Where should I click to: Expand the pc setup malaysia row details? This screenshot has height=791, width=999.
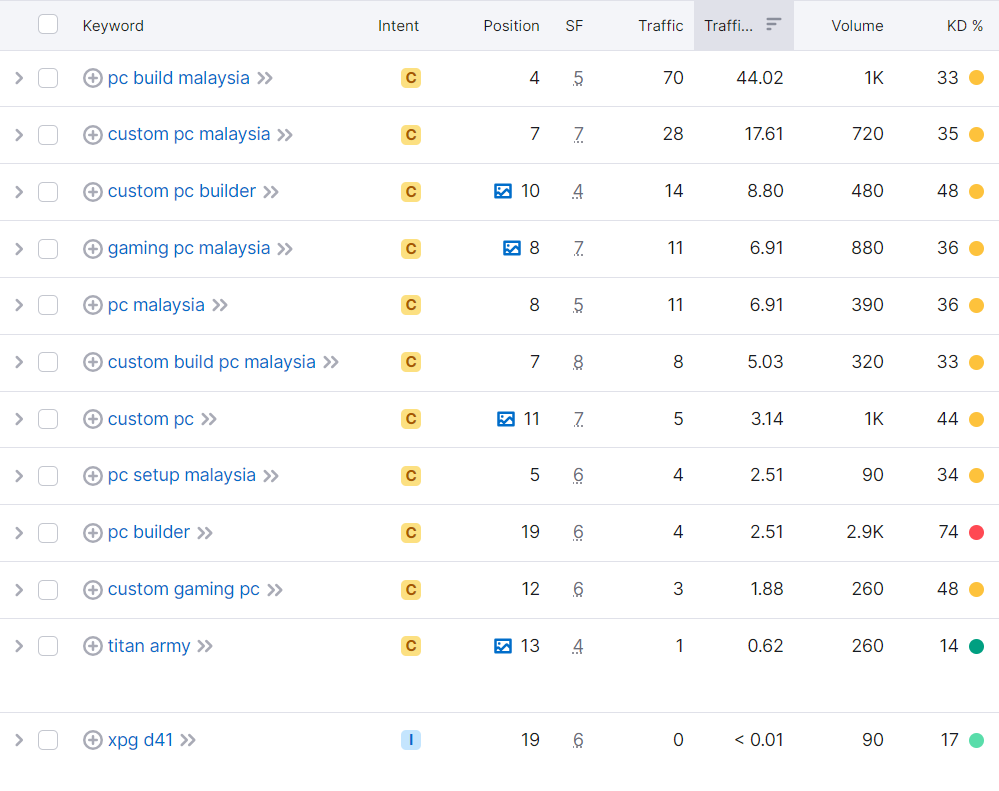coord(18,476)
